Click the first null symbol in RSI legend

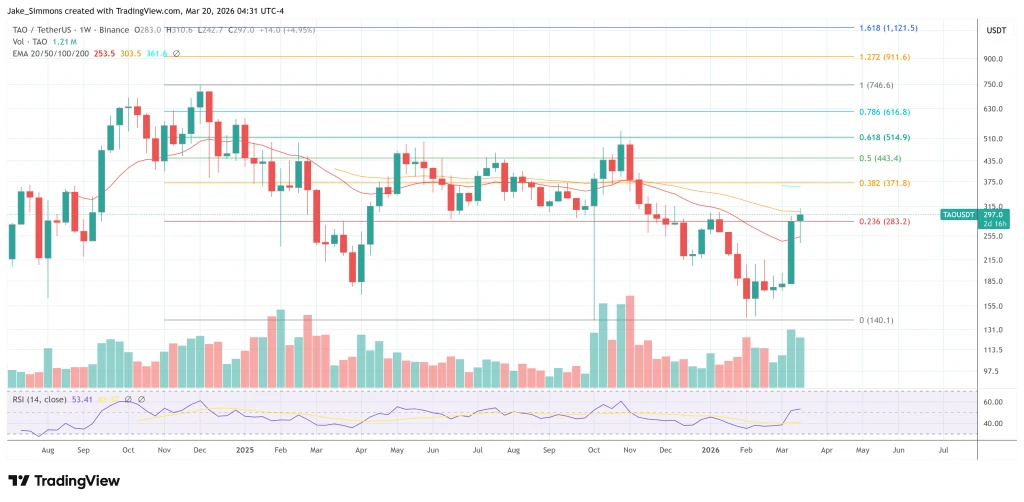click(x=128, y=399)
